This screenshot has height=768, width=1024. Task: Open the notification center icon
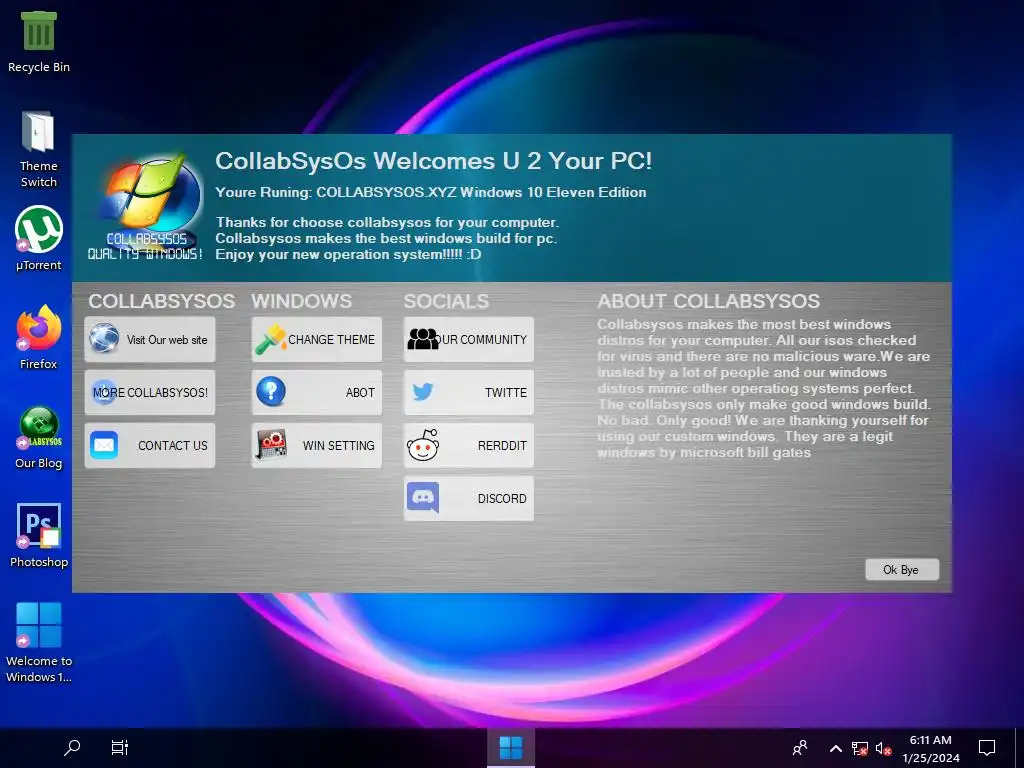click(987, 748)
